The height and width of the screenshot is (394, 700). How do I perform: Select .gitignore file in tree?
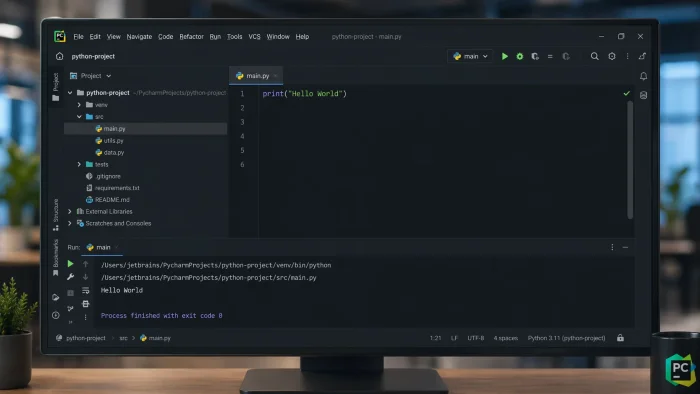coord(103,176)
